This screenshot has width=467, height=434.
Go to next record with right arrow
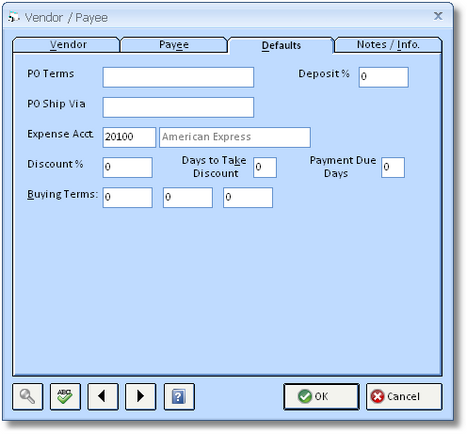[140, 396]
